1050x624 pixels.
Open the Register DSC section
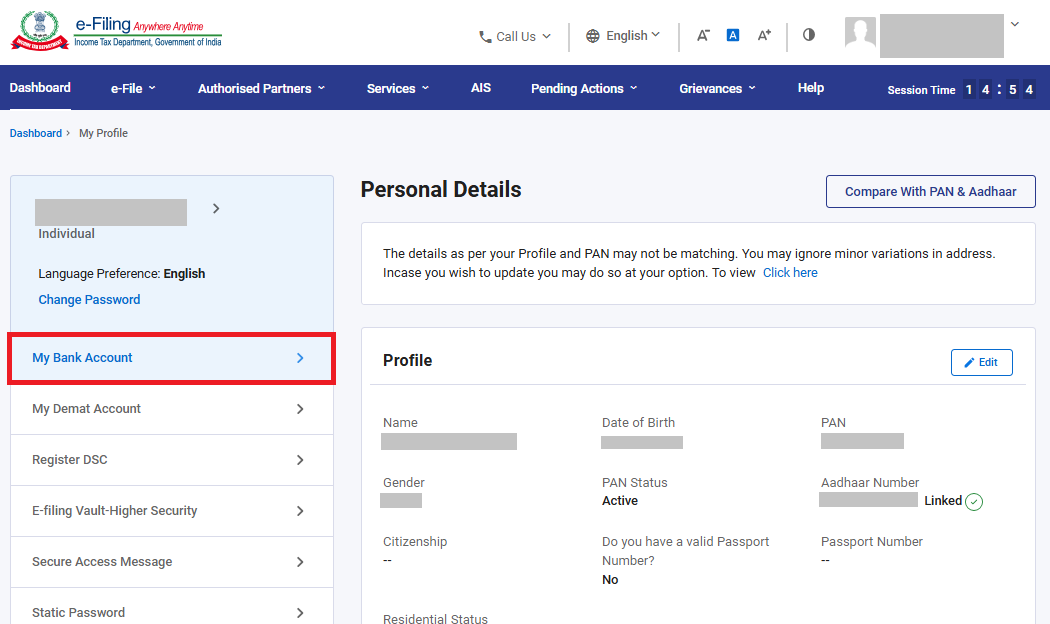pyautogui.click(x=170, y=460)
